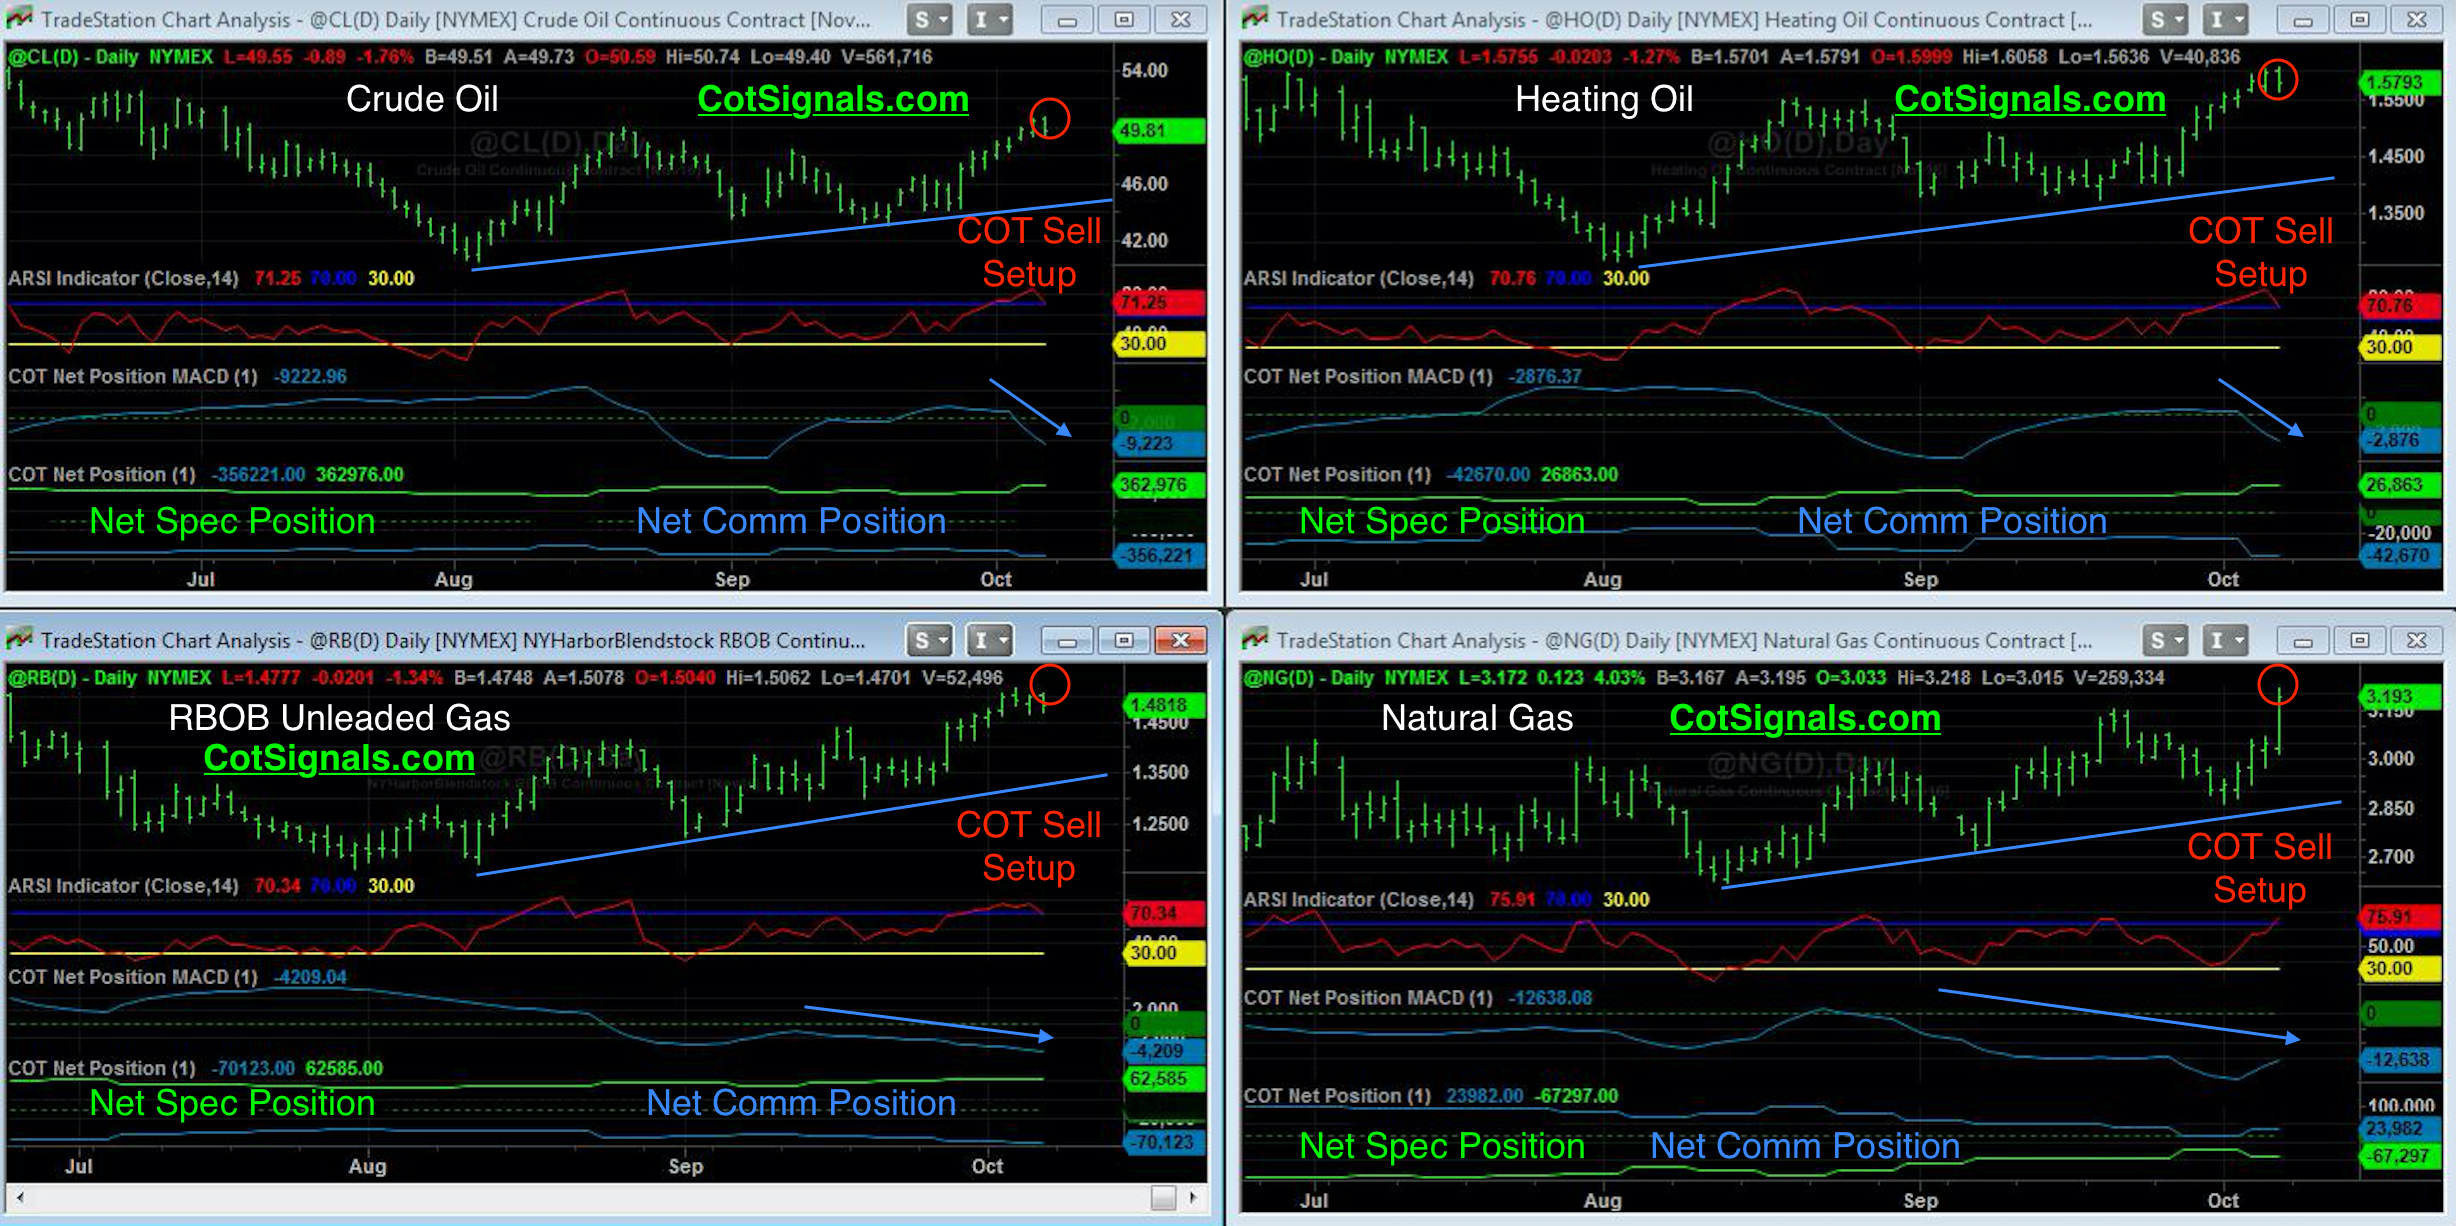Open the I interval-link dropdown in Natural Gas window
2456x1226 pixels.
click(2226, 640)
